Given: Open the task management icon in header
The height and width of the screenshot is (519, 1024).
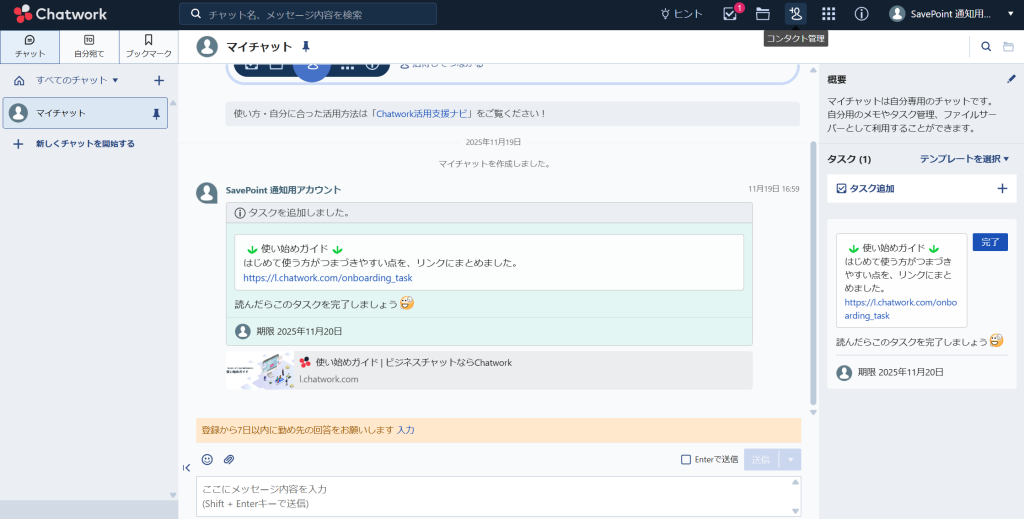Looking at the screenshot, I should [730, 14].
